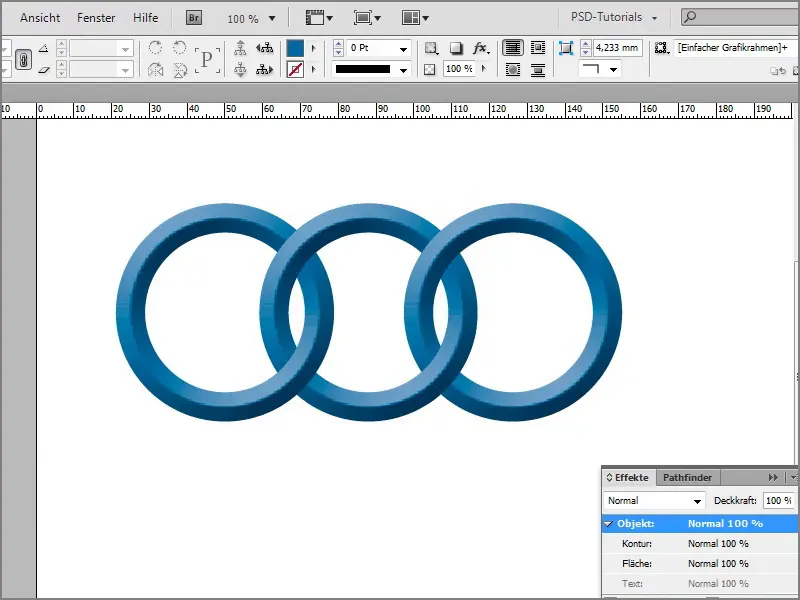Screen dimensions: 800x600
Task: Open the shear angle dropdown
Action: pos(125,69)
